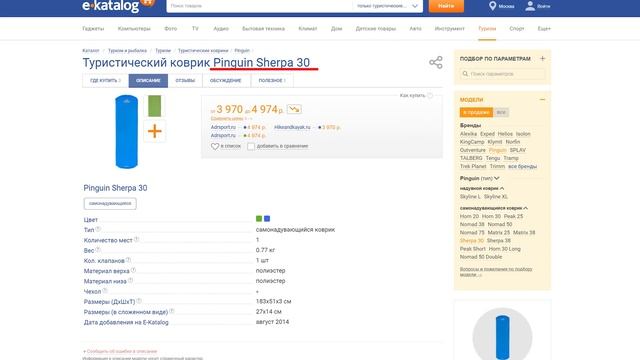Screen dimensions: 640x360
Task: Click the help icon next to Как купить
Action: (x=430, y=96)
